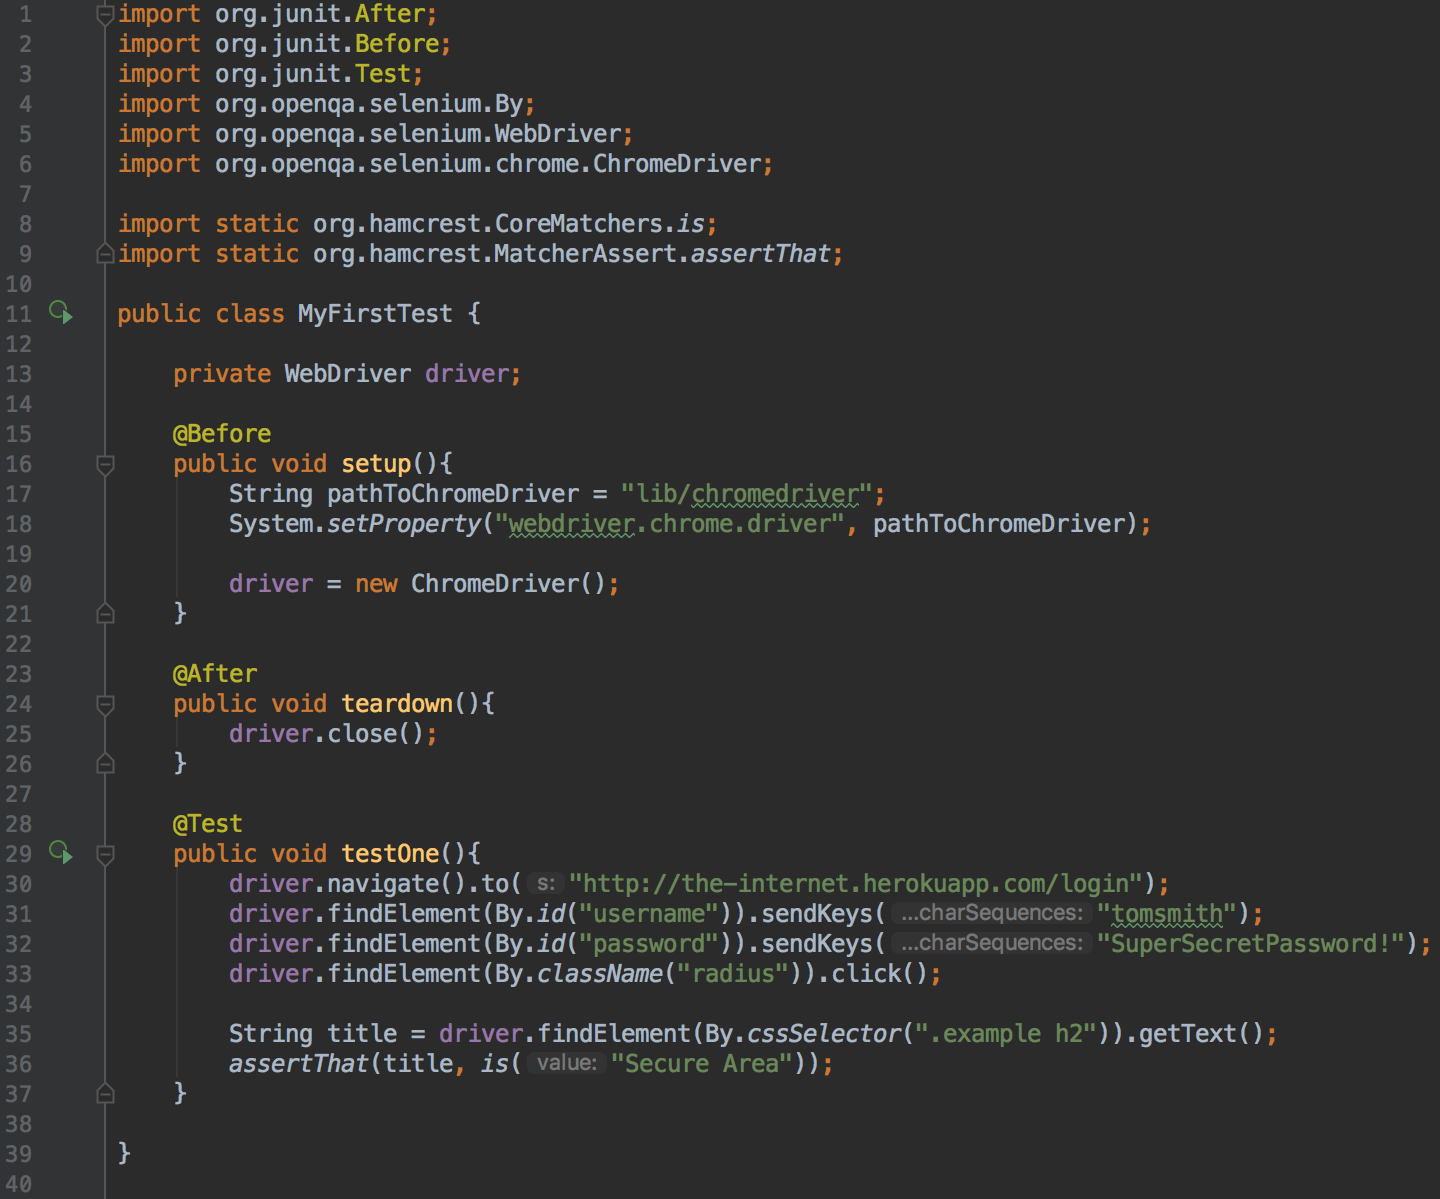Click line number 20 in the gutter
The height and width of the screenshot is (1199, 1440).
click(x=18, y=584)
